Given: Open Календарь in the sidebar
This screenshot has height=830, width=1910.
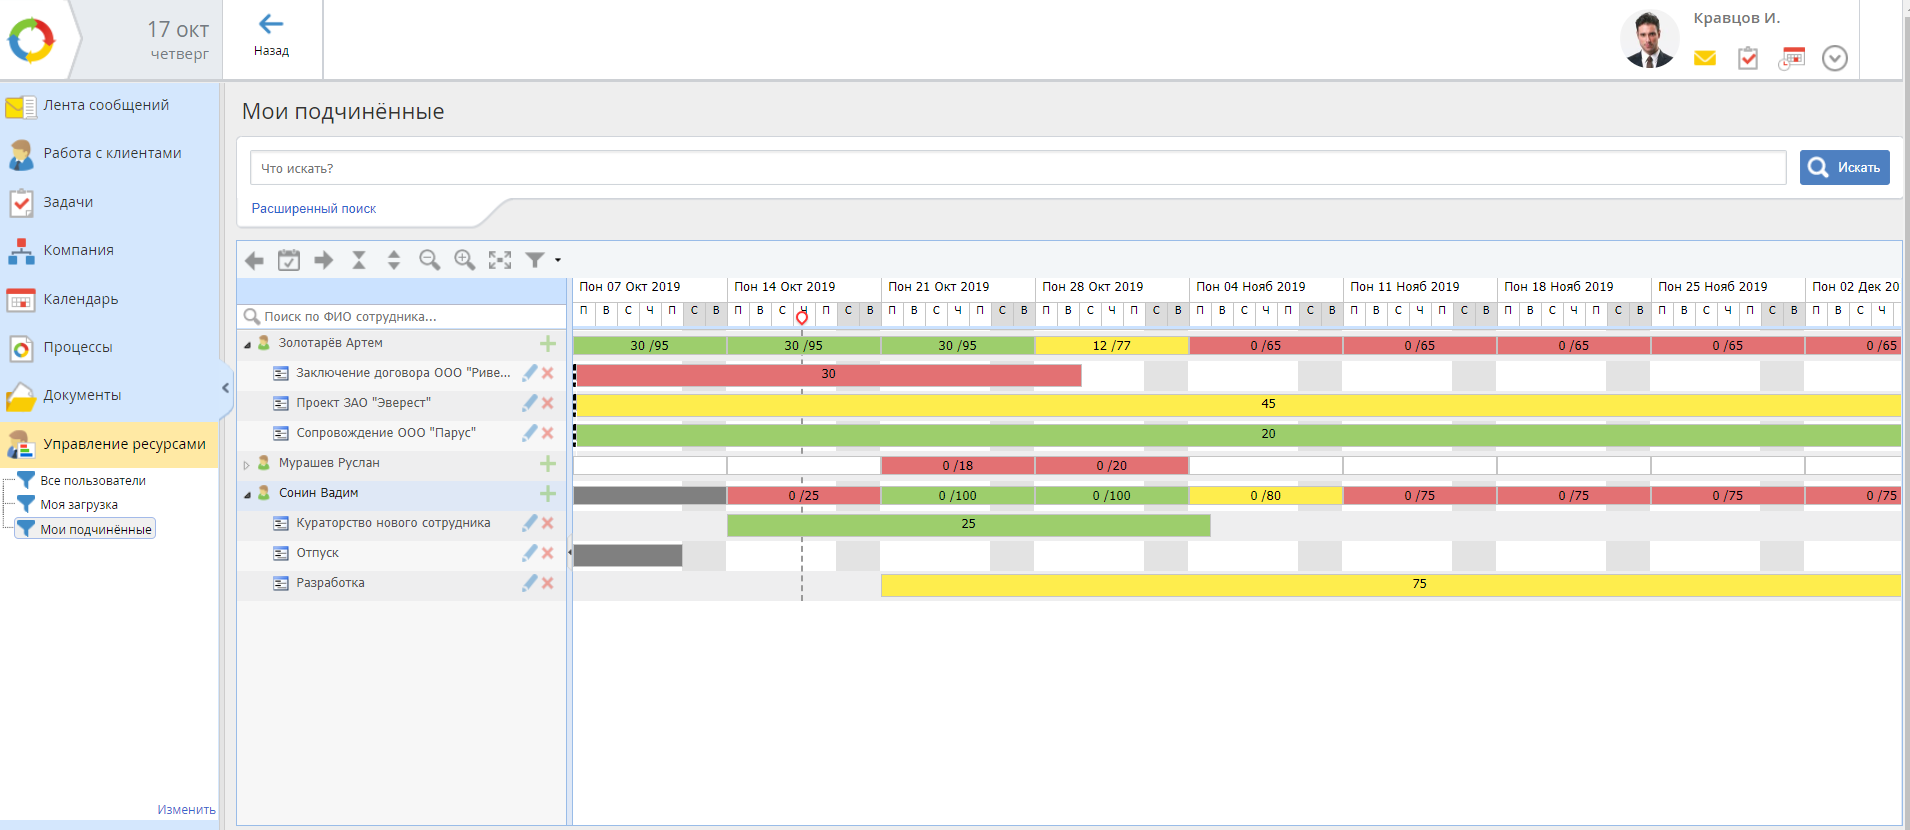Looking at the screenshot, I should 80,299.
